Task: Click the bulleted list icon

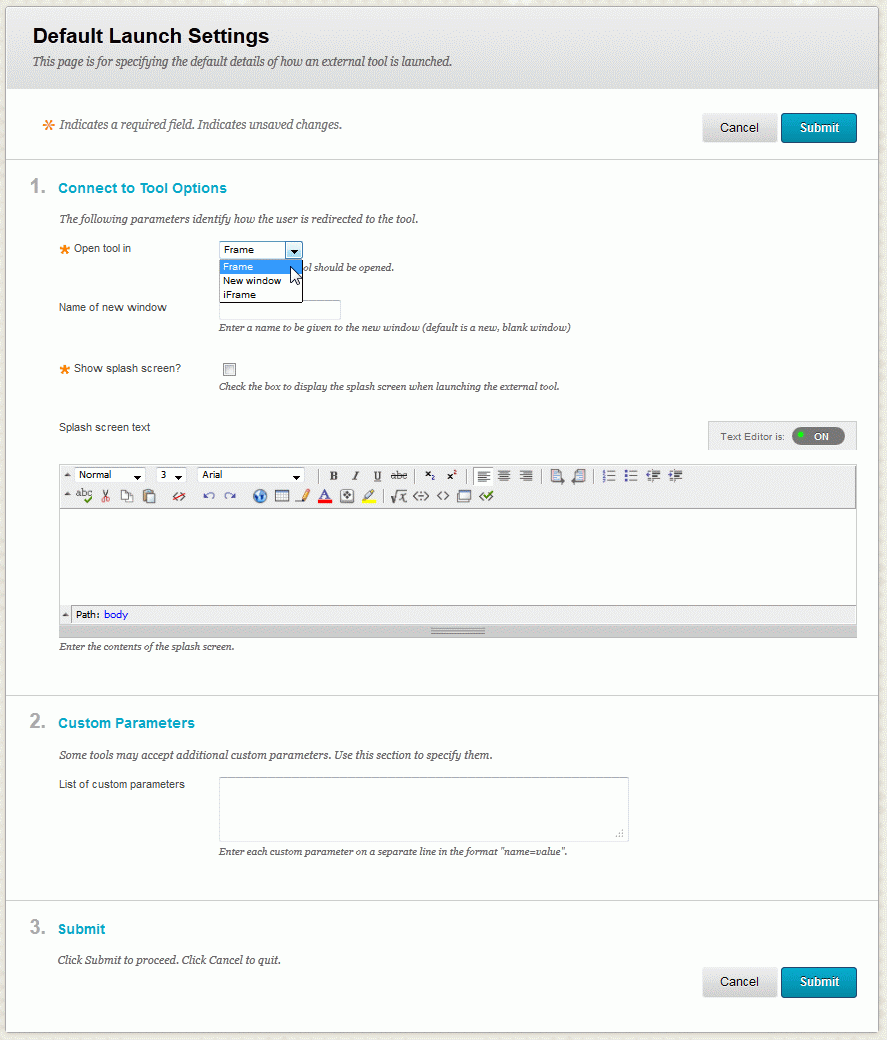Action: coord(632,475)
